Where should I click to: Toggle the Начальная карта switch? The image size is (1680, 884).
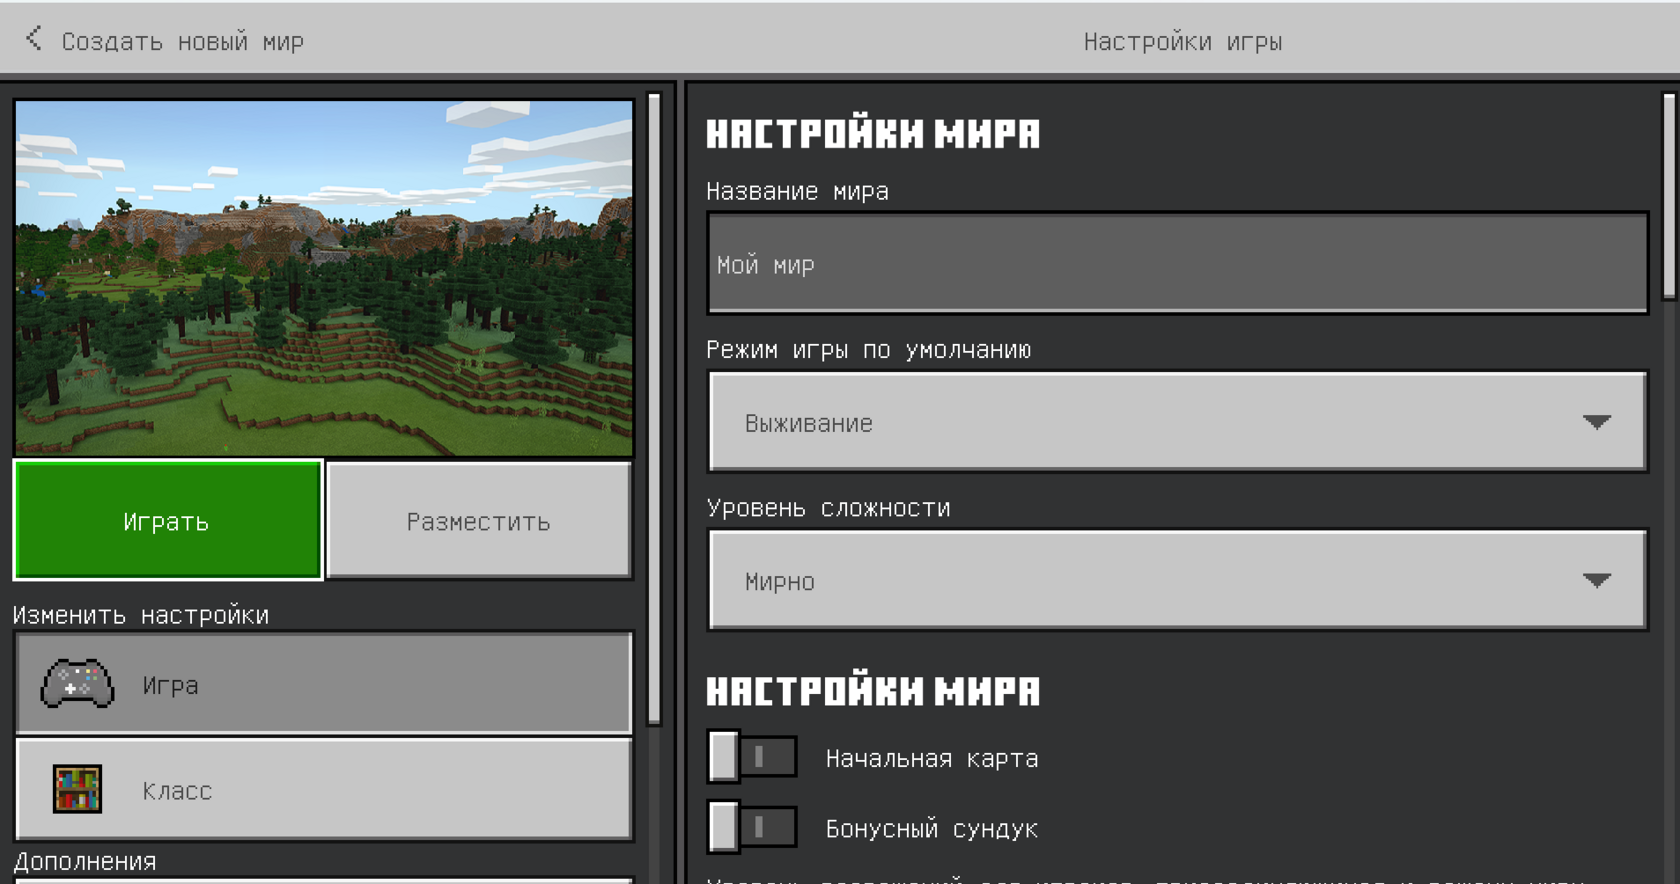pos(752,757)
